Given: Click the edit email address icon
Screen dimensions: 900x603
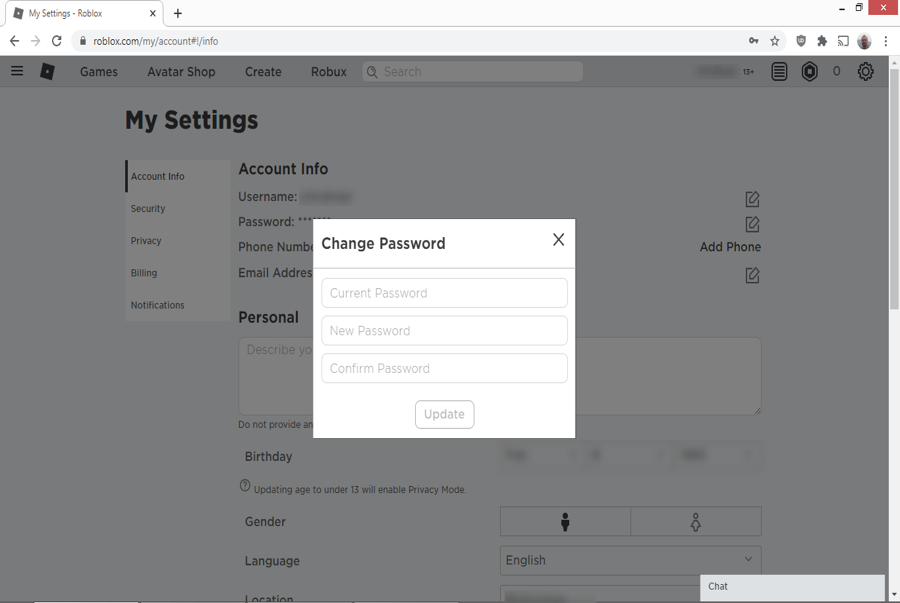Looking at the screenshot, I should click(x=752, y=275).
